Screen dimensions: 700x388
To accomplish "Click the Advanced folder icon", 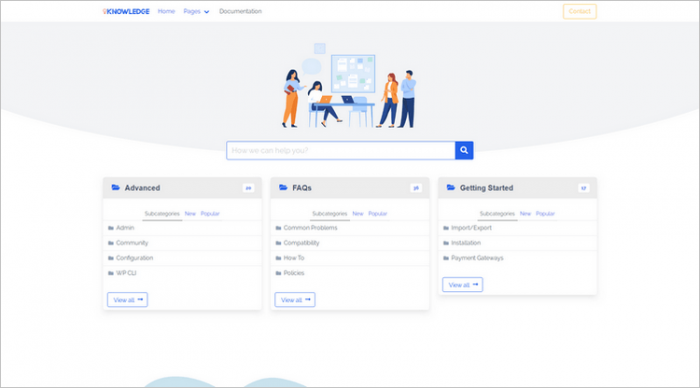I will 116,188.
